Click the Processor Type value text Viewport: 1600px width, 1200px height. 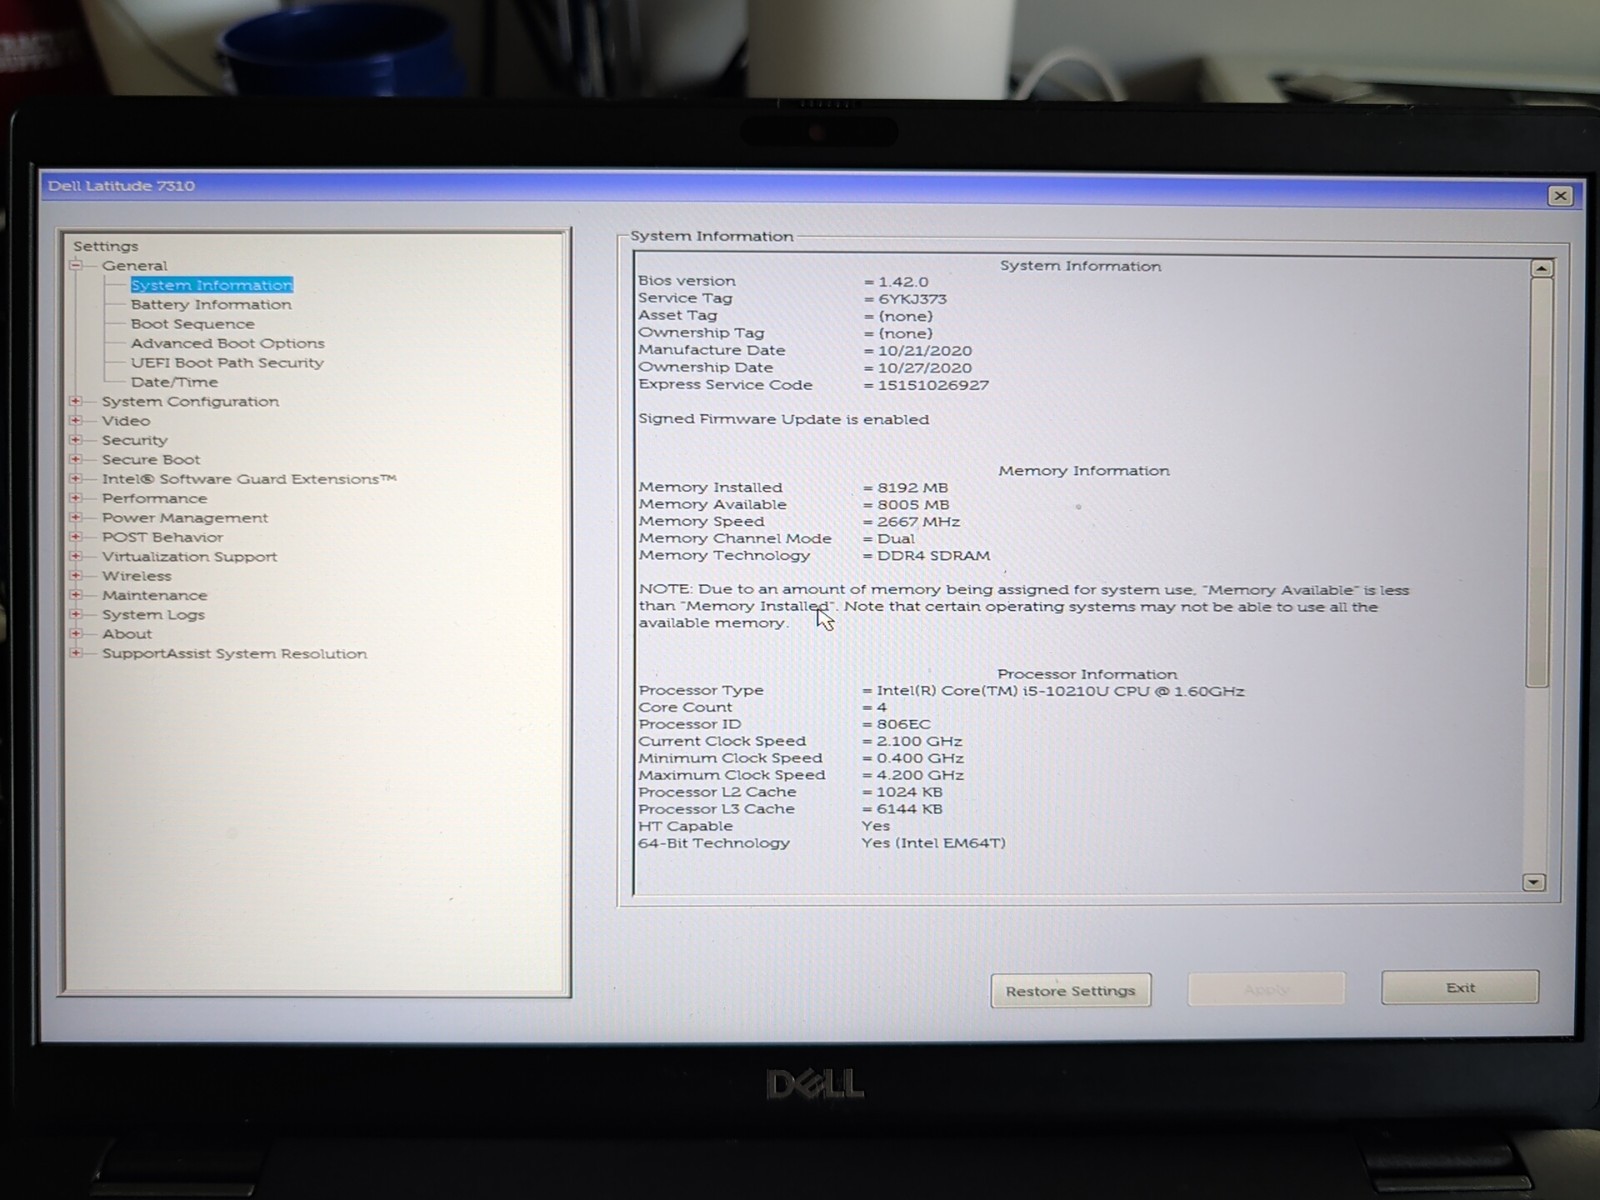[x=1060, y=691]
